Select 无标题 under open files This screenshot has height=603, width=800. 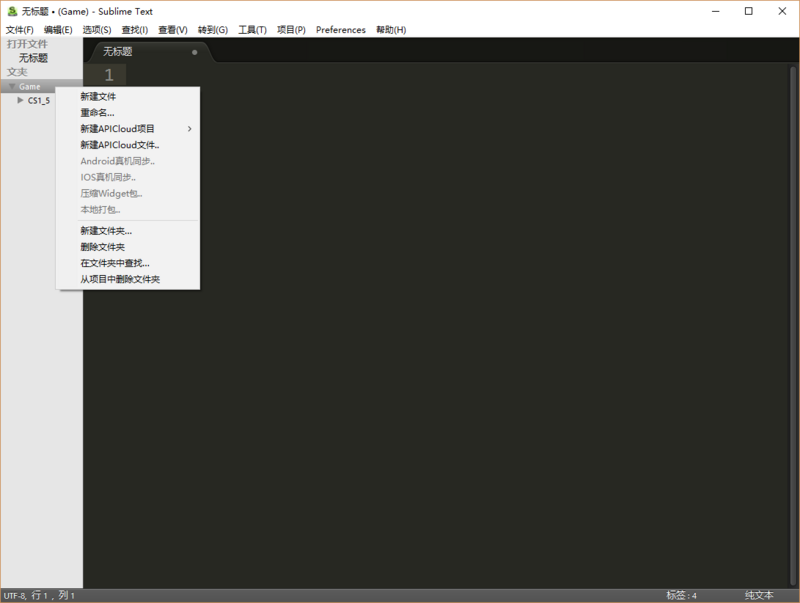(x=33, y=58)
